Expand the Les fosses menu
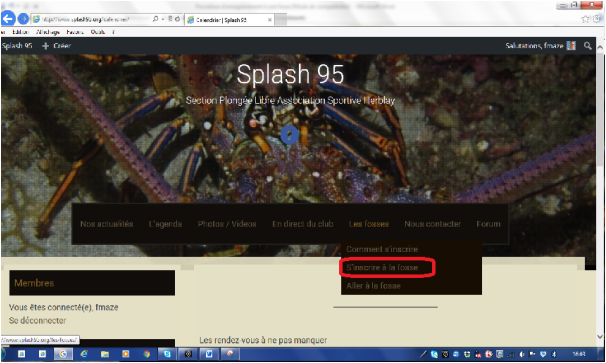The height and width of the screenshot is (363, 606). pyautogui.click(x=369, y=224)
